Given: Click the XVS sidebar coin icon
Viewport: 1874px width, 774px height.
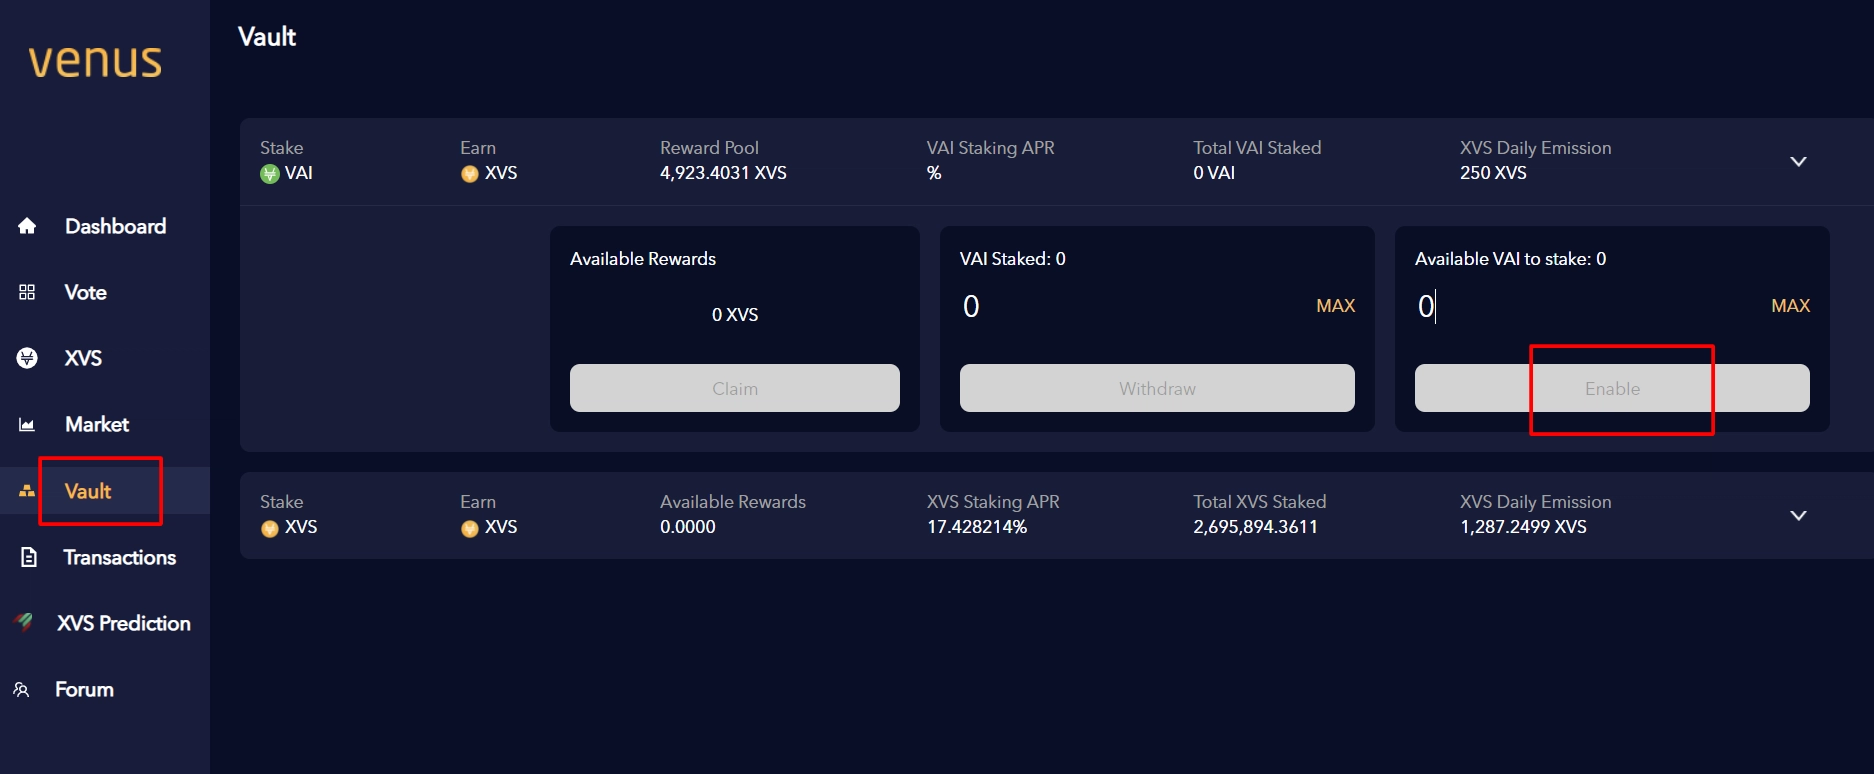Looking at the screenshot, I should coord(27,358).
